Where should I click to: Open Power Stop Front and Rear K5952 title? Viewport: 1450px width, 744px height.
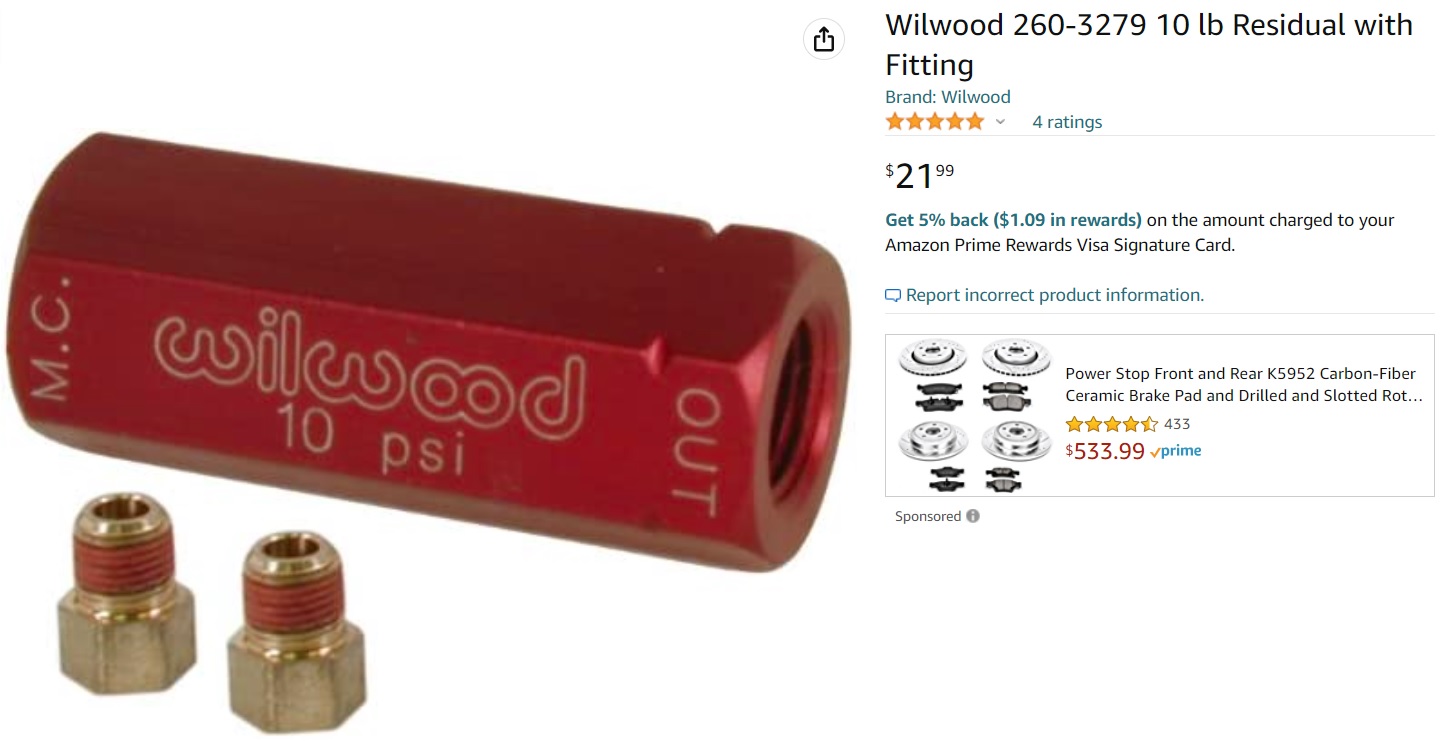[x=1241, y=385]
